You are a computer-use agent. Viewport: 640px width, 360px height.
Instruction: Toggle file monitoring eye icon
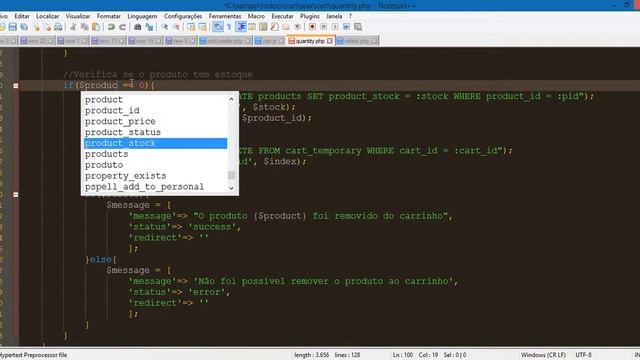pos(298,27)
